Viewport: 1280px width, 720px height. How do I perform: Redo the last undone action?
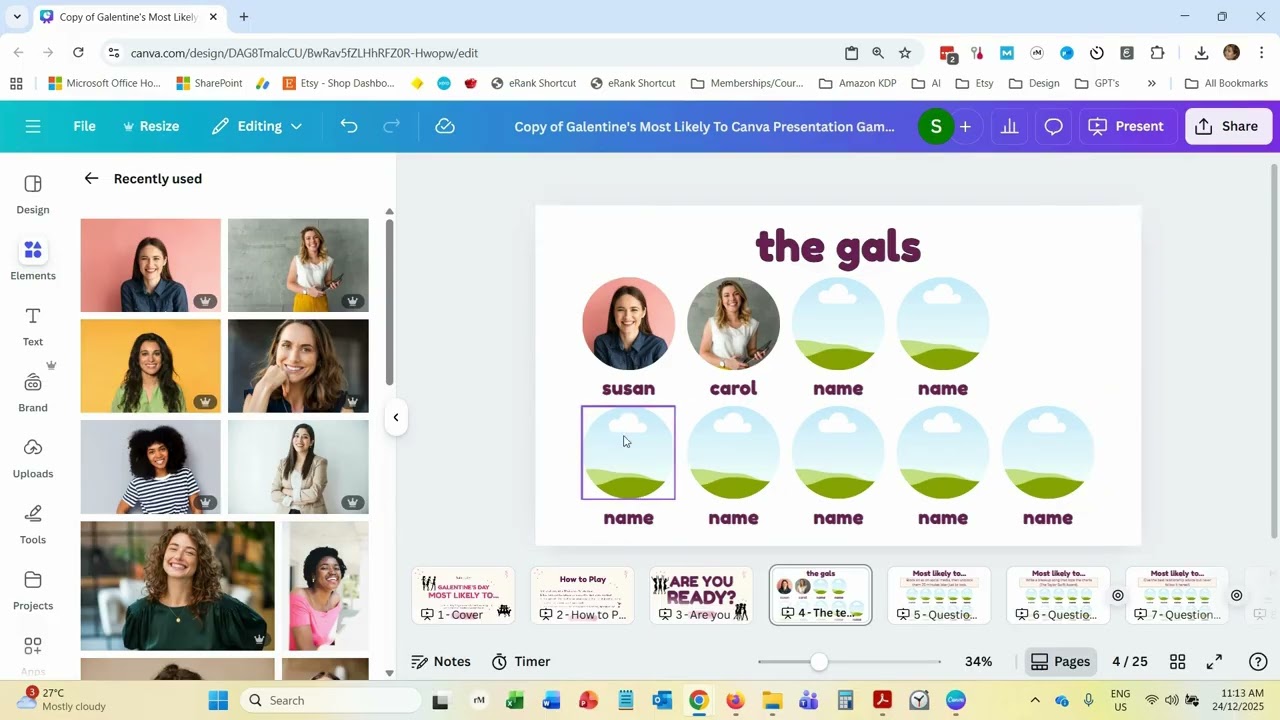[392, 126]
